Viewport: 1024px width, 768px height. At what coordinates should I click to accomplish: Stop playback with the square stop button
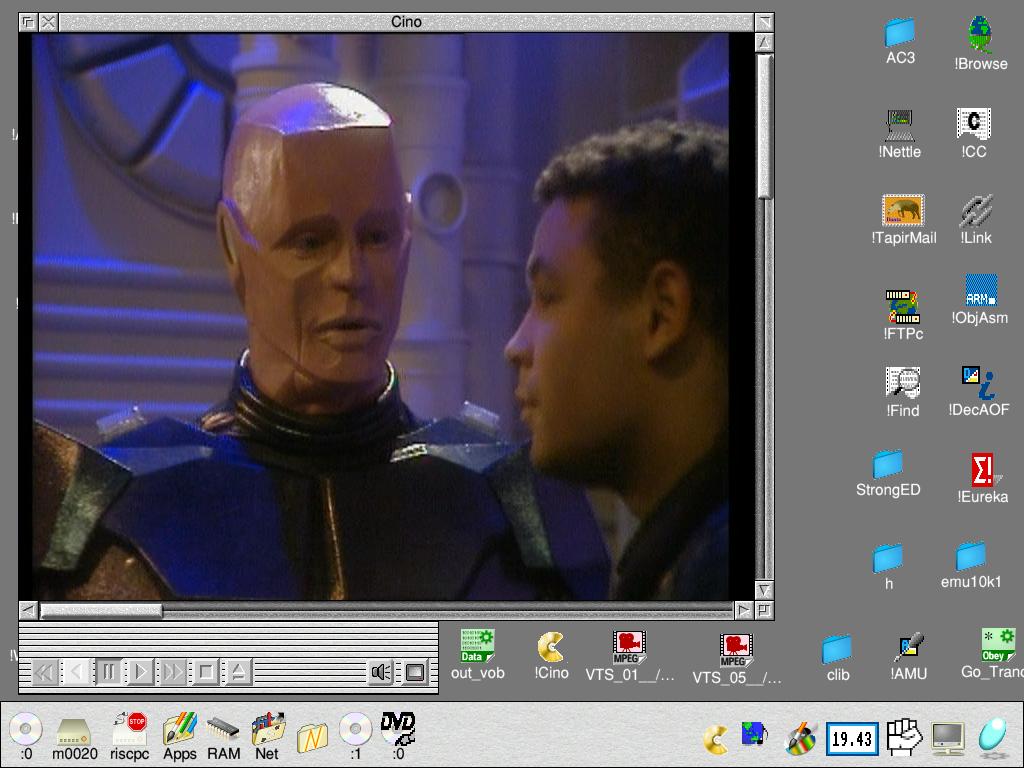point(206,671)
